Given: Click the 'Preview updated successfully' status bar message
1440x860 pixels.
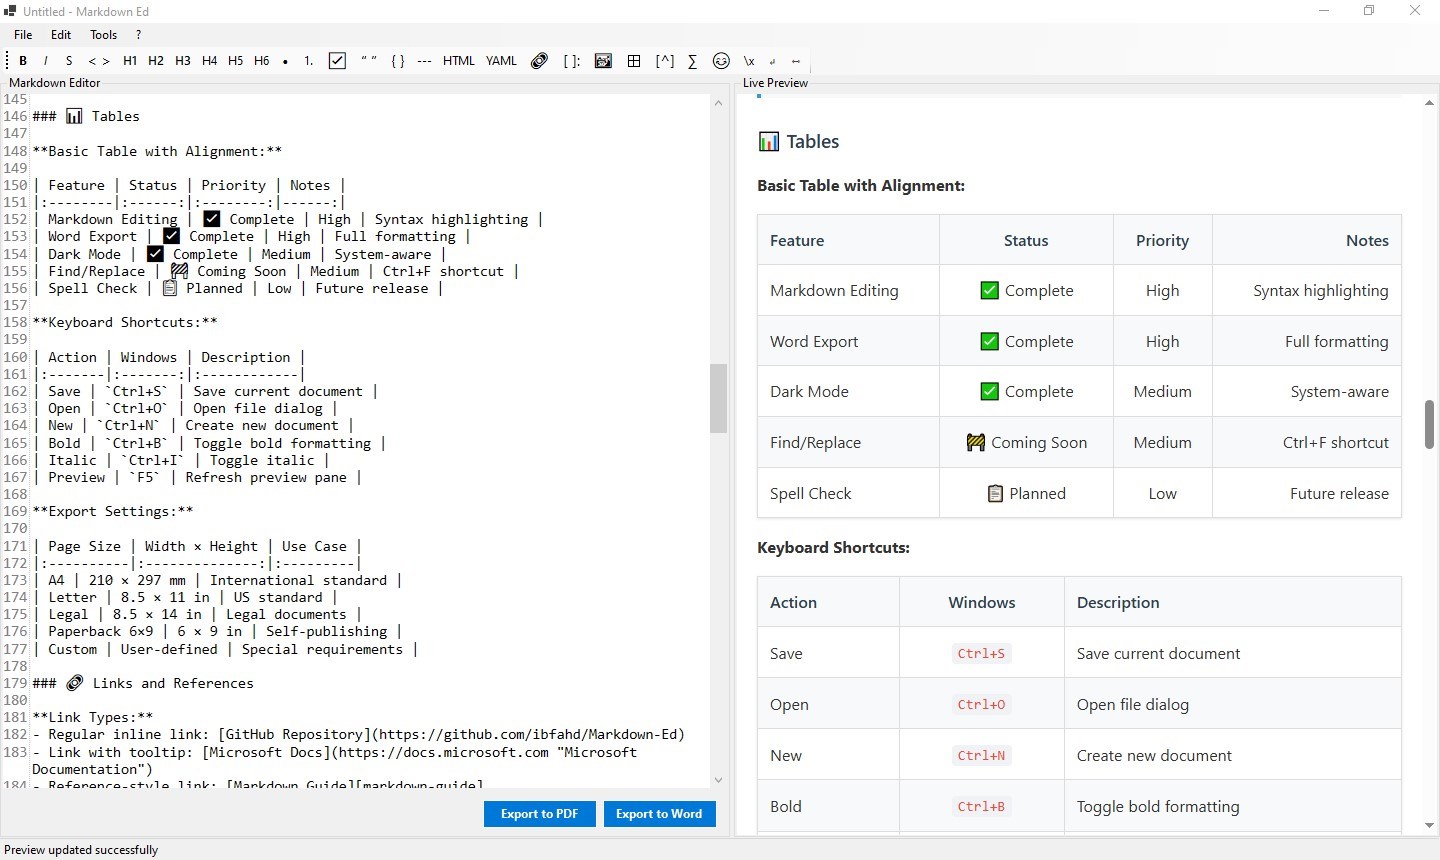Looking at the screenshot, I should [x=81, y=850].
